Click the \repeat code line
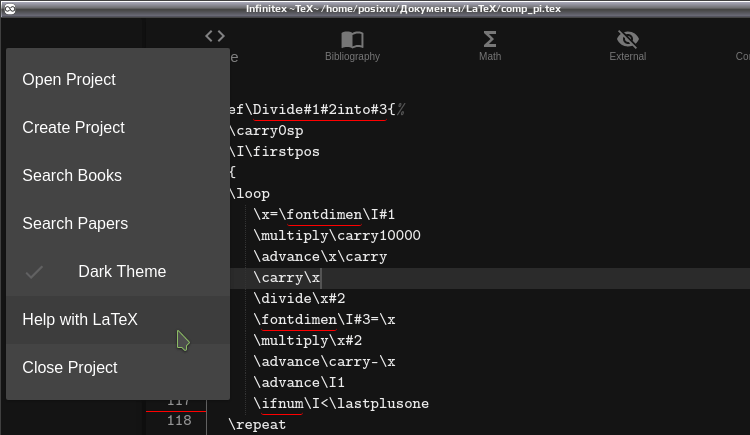 click(257, 424)
